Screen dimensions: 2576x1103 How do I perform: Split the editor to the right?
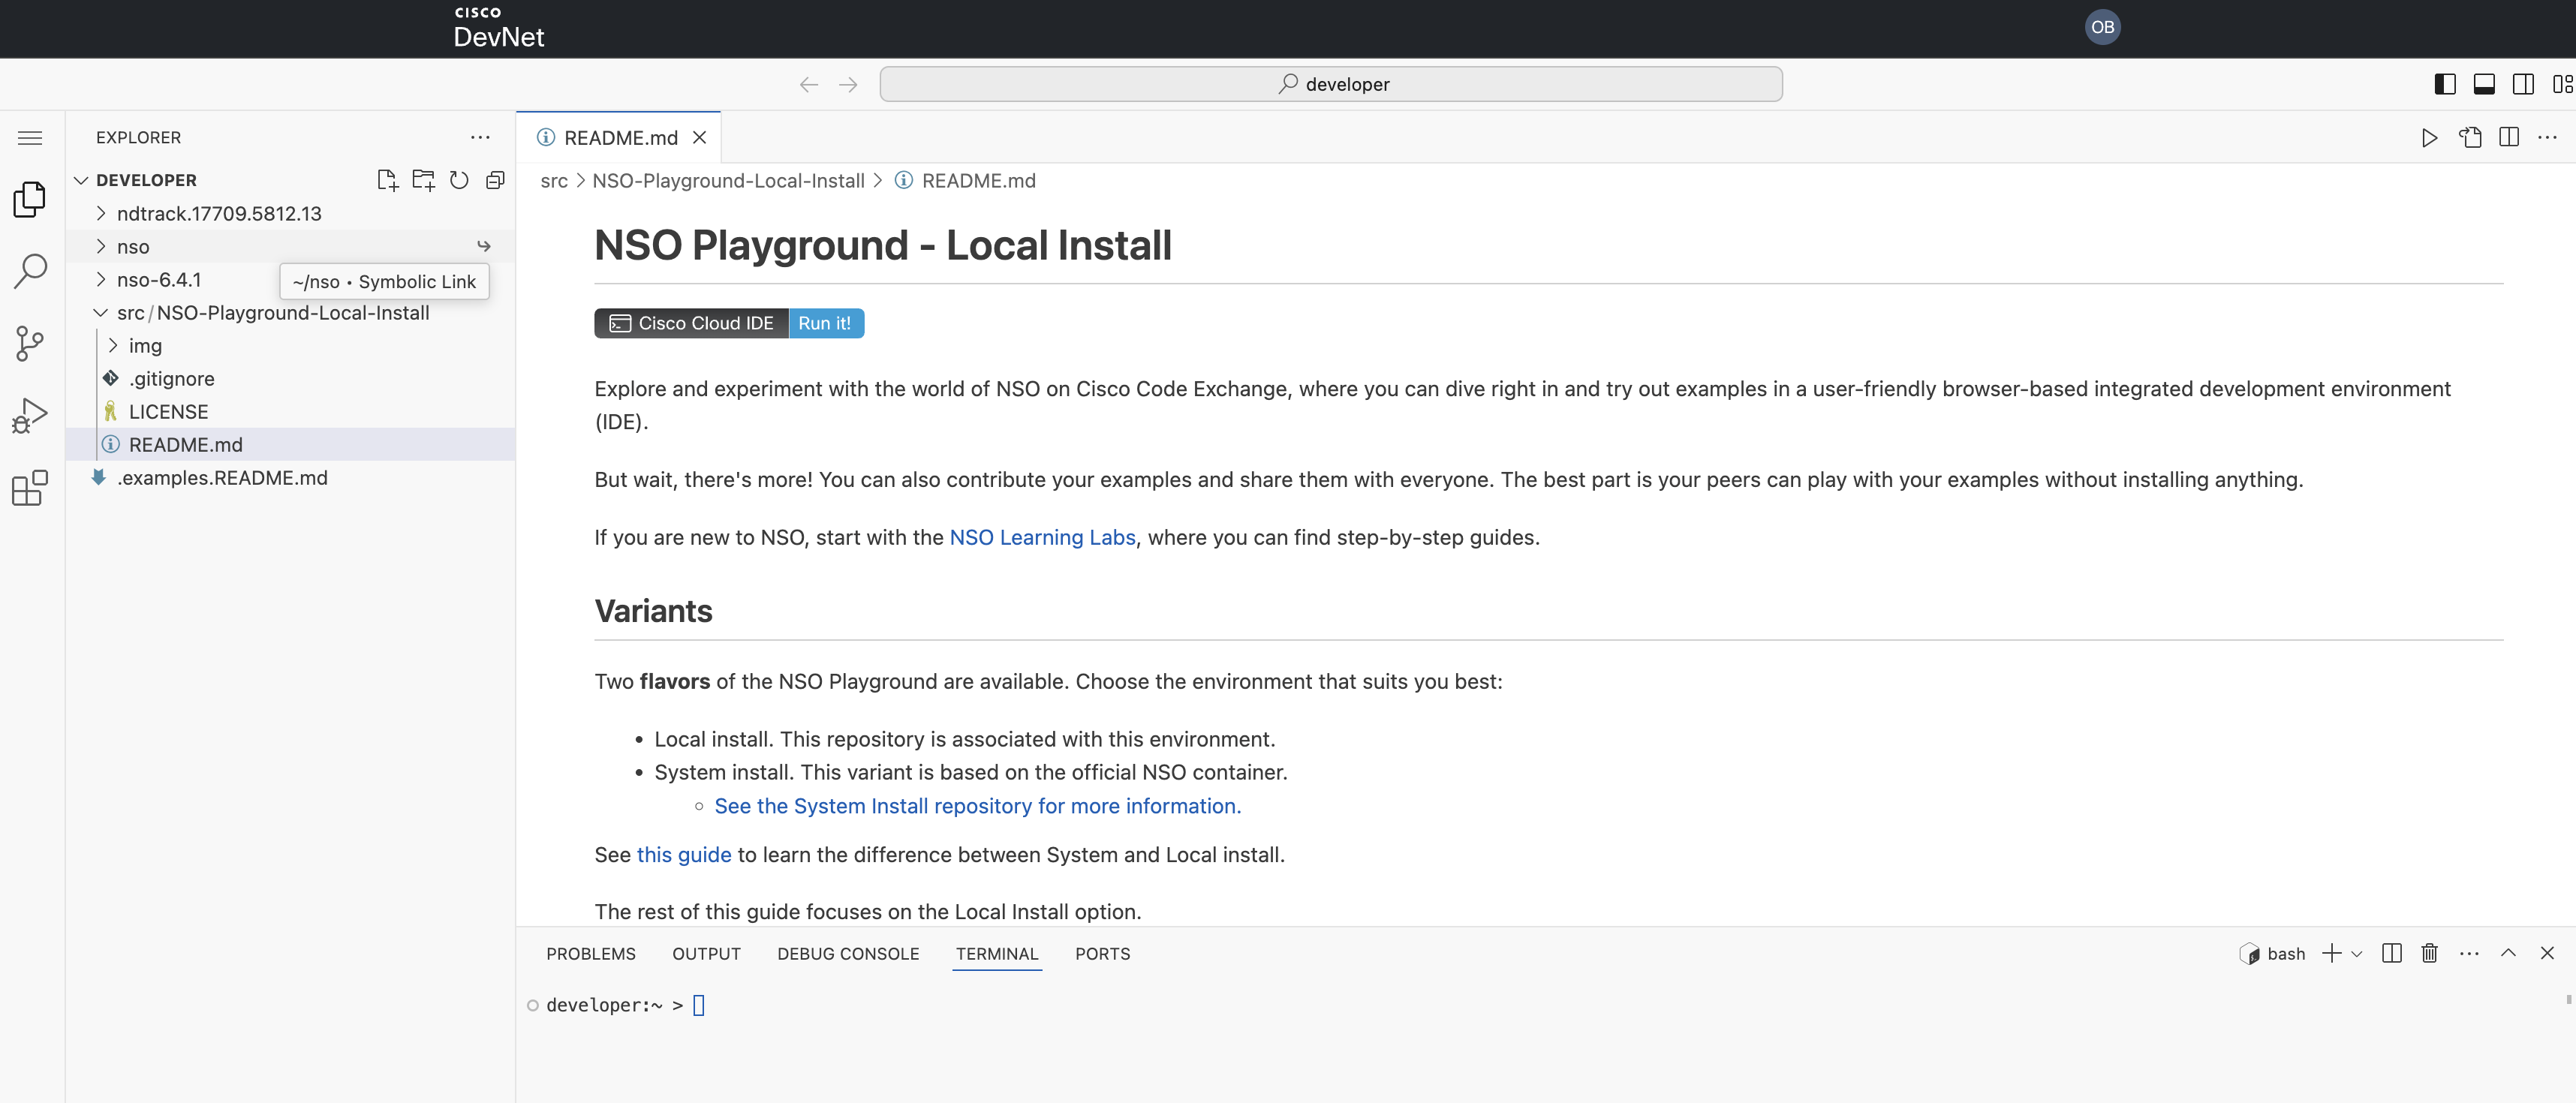2510,137
